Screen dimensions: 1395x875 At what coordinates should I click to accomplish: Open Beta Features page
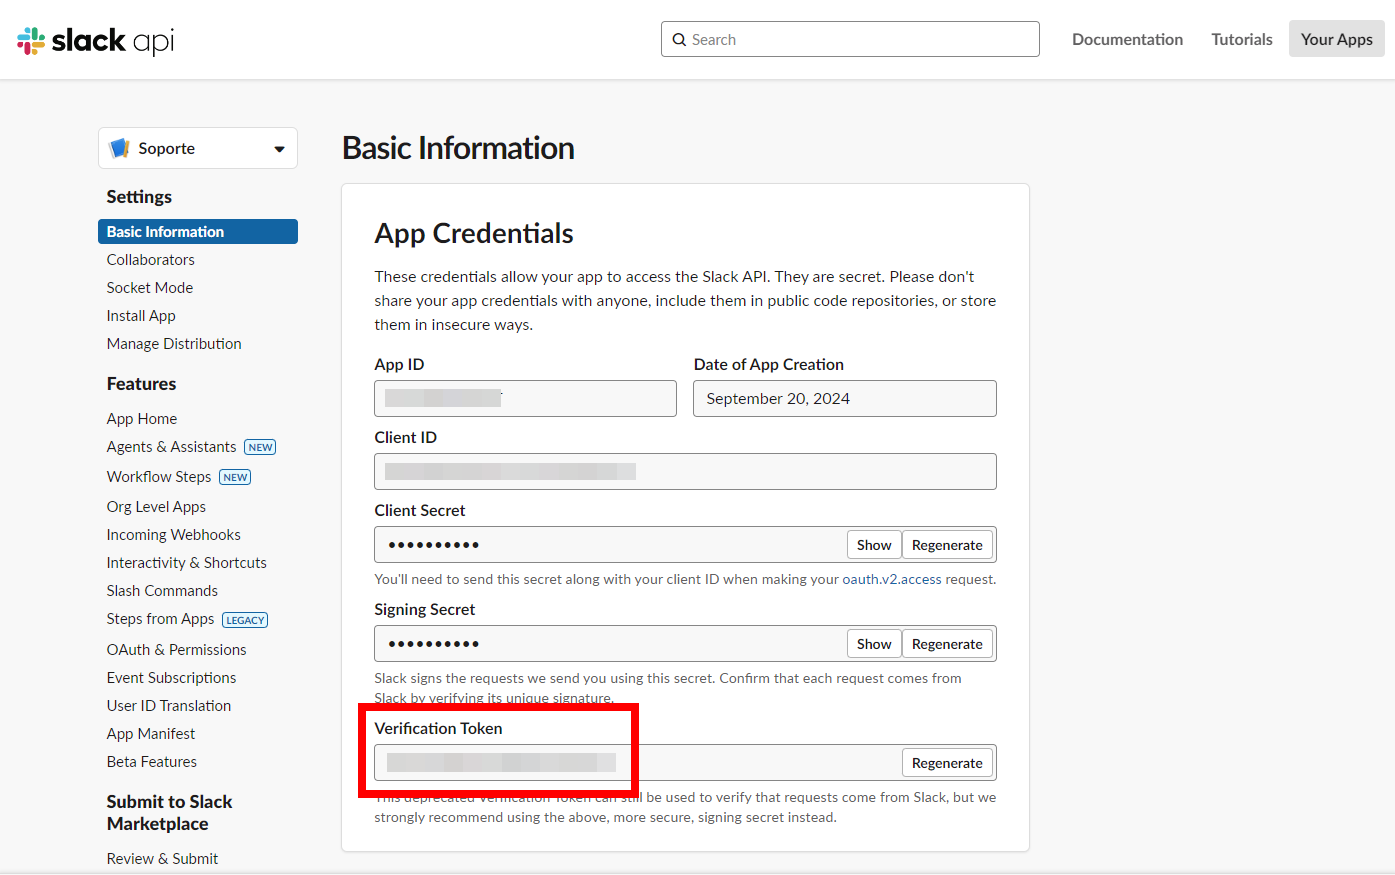click(152, 761)
